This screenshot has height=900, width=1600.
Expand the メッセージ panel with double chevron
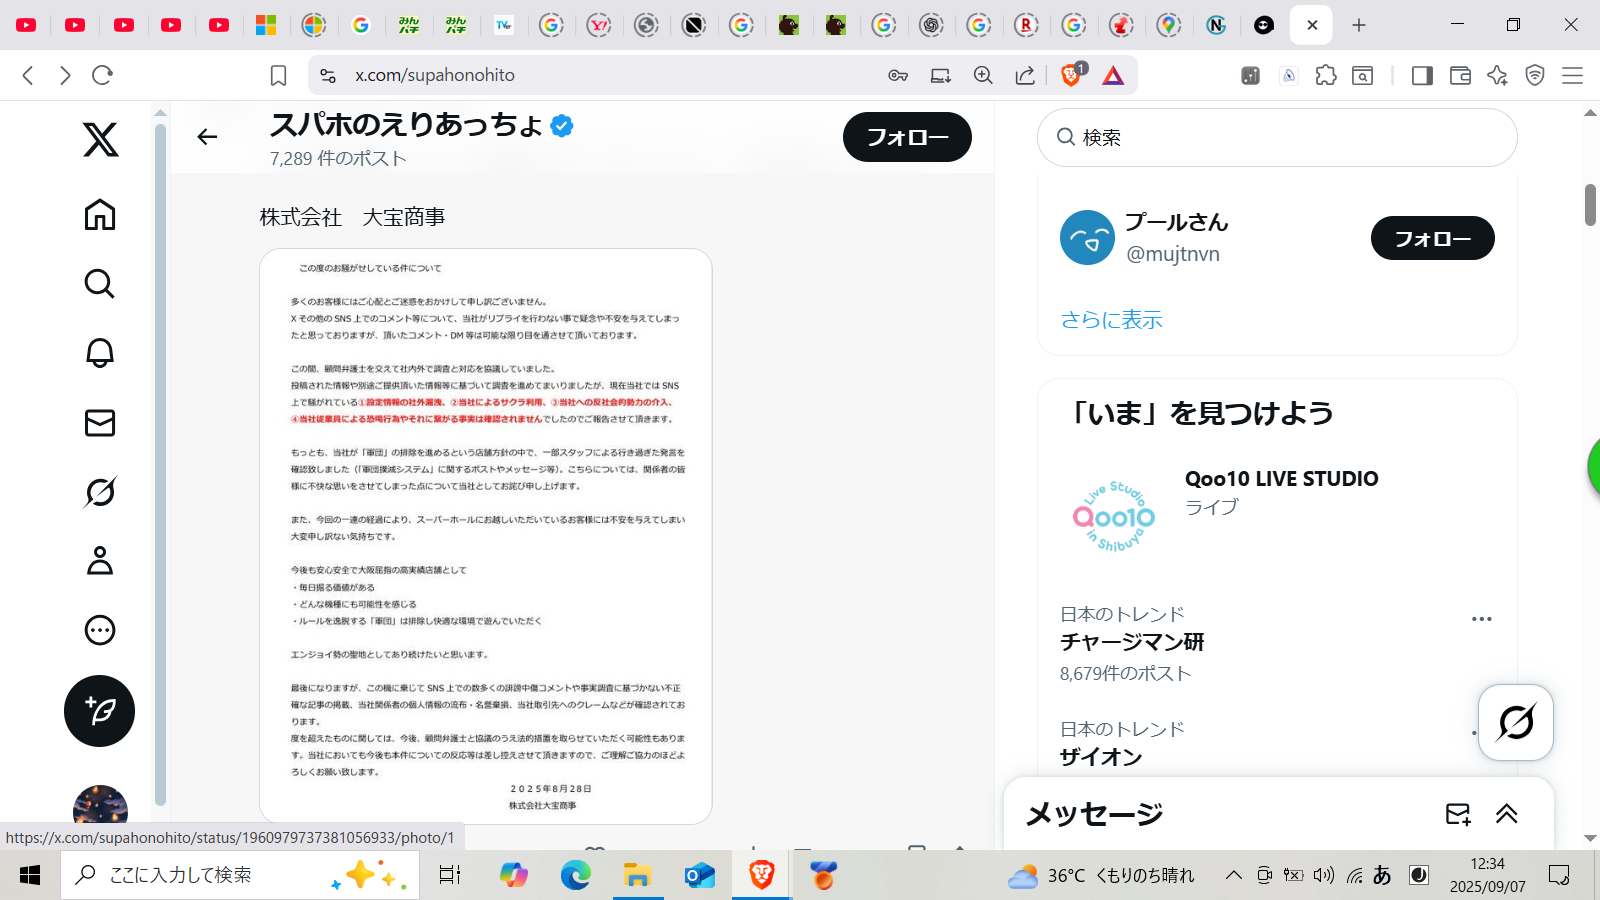click(x=1507, y=814)
